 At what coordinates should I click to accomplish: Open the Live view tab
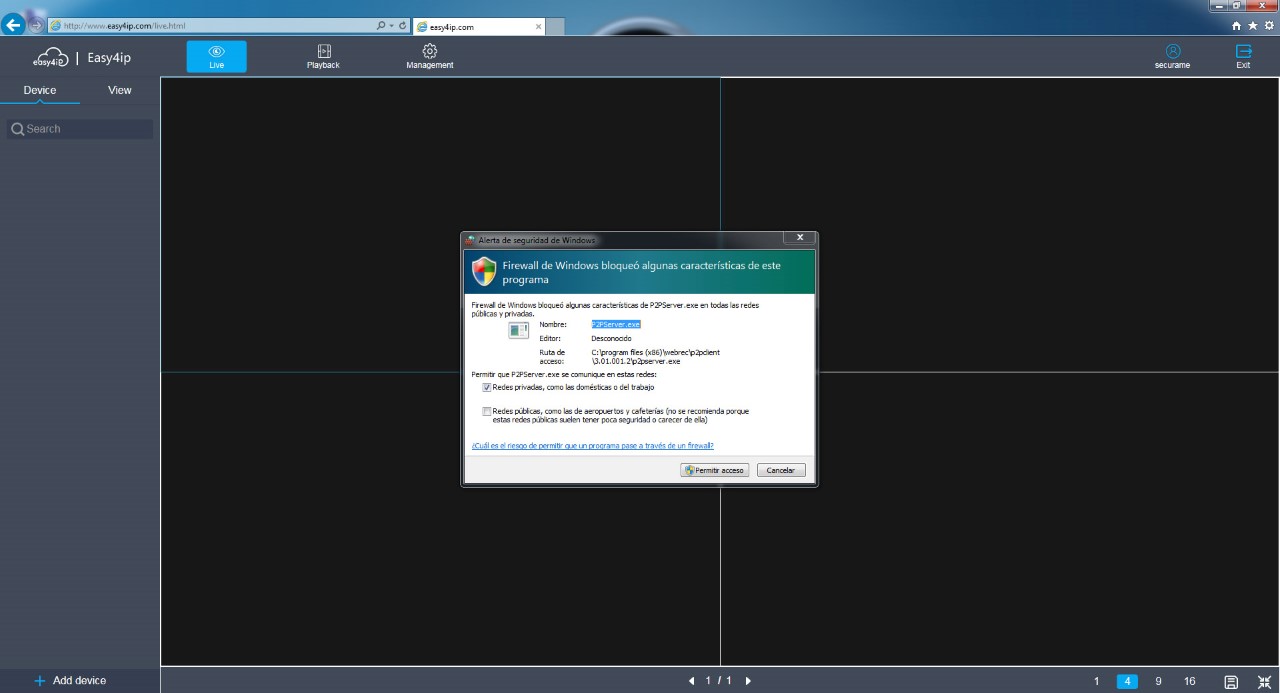(x=216, y=57)
